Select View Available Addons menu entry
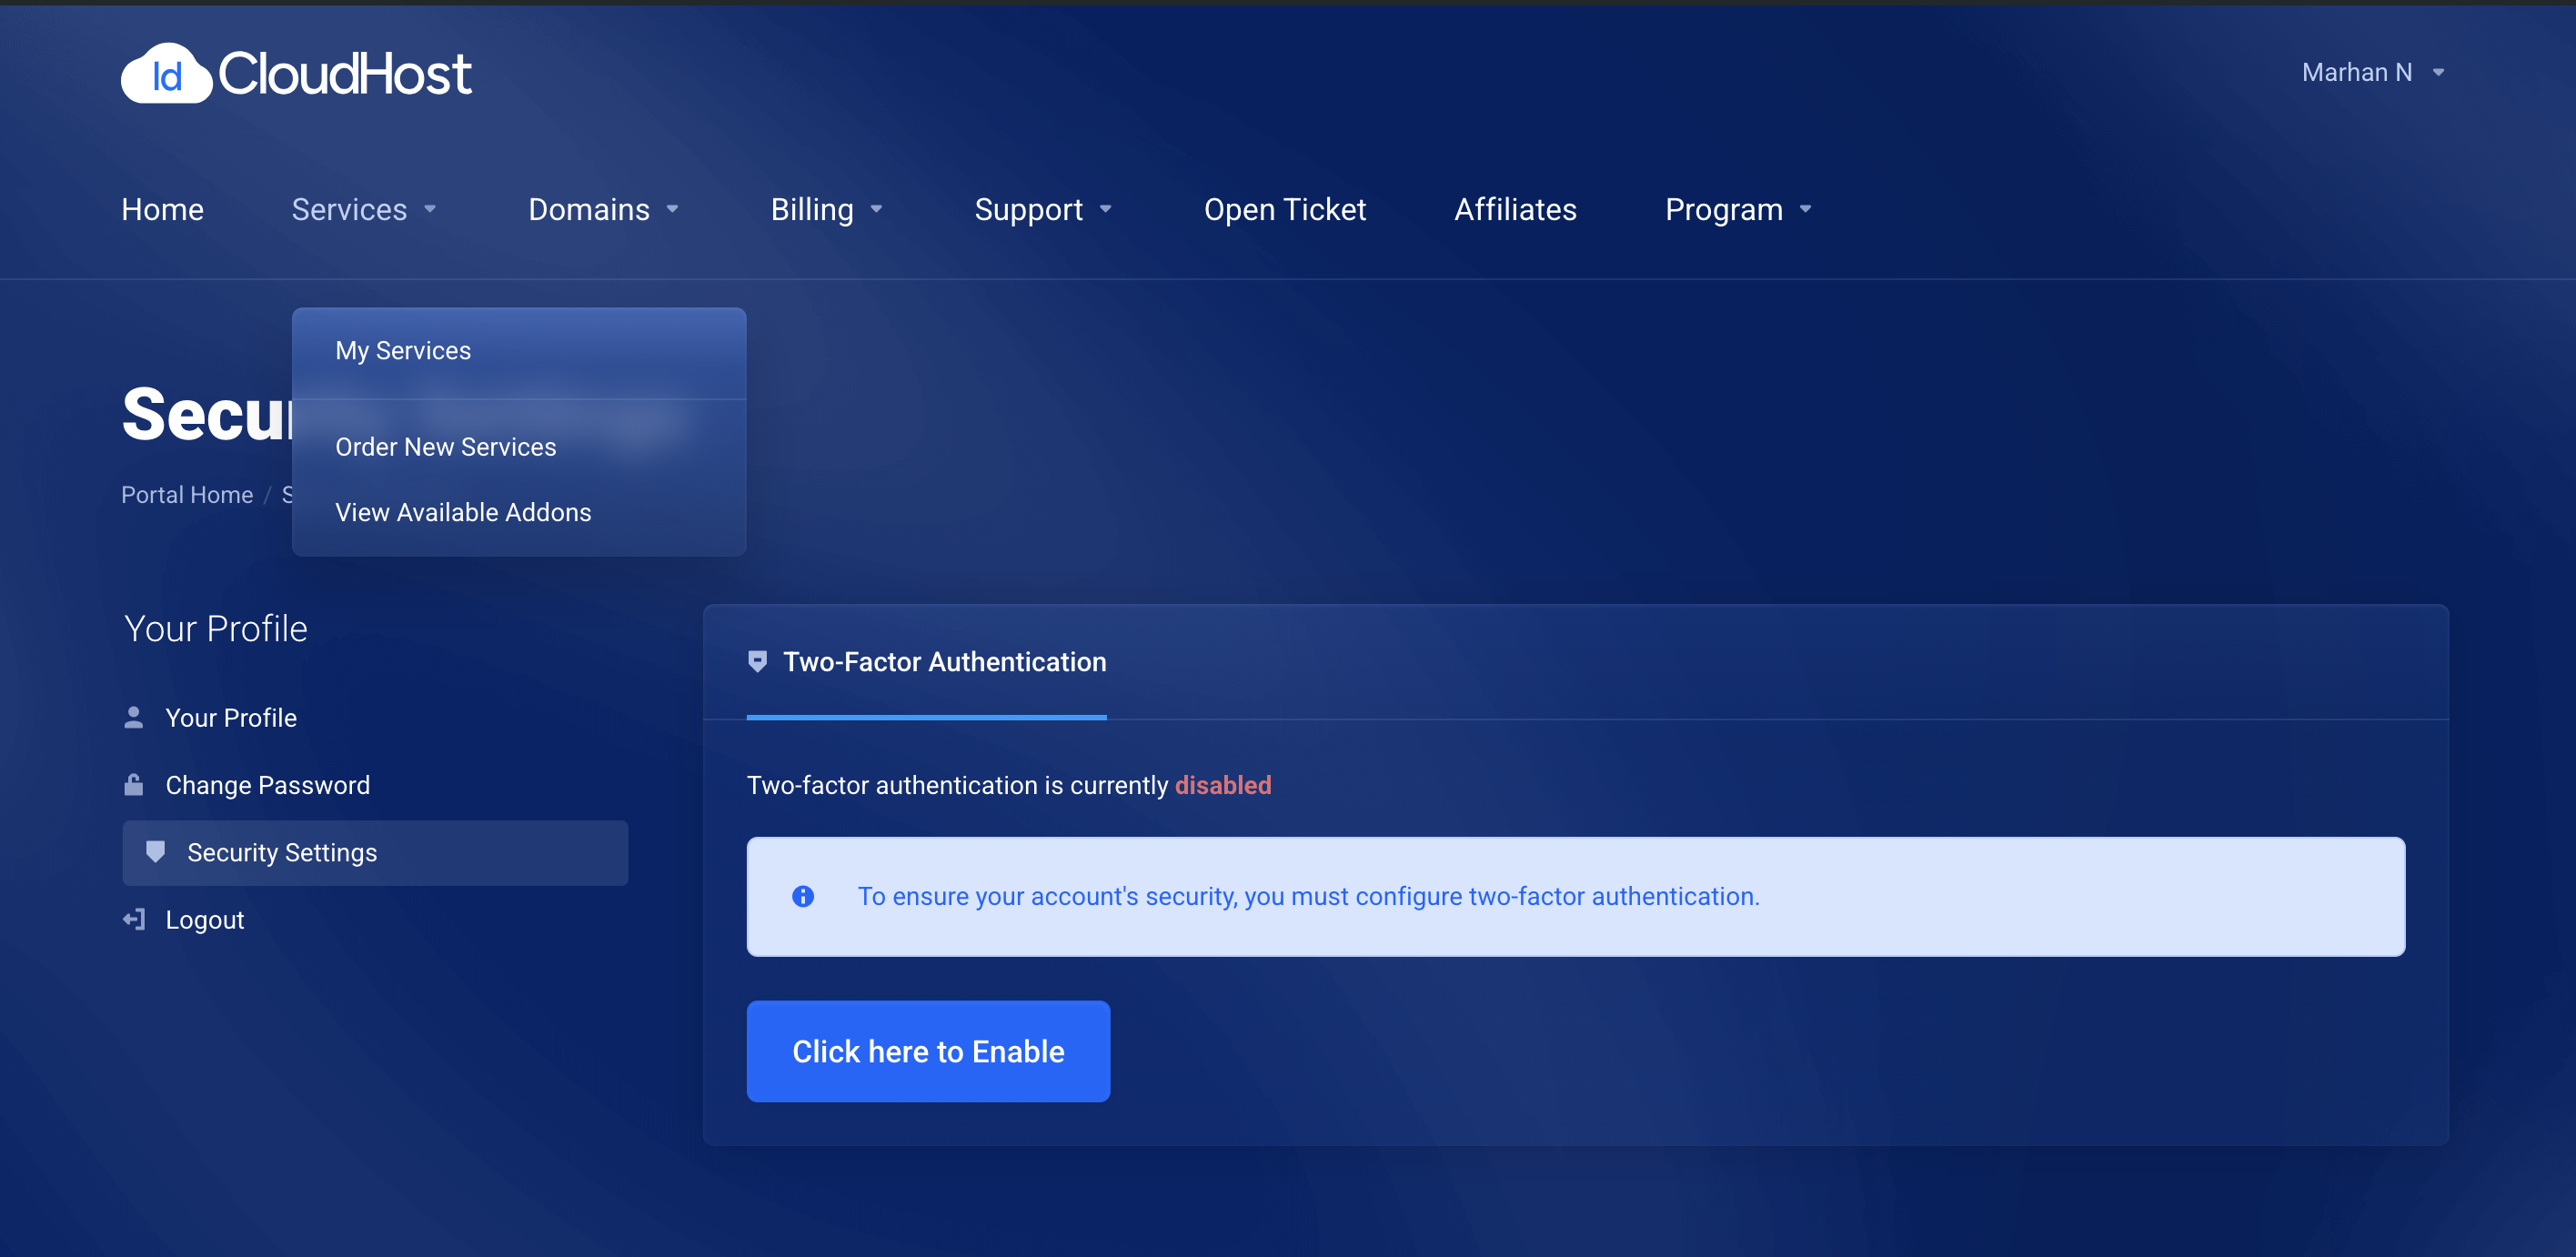2576x1257 pixels. click(x=519, y=511)
